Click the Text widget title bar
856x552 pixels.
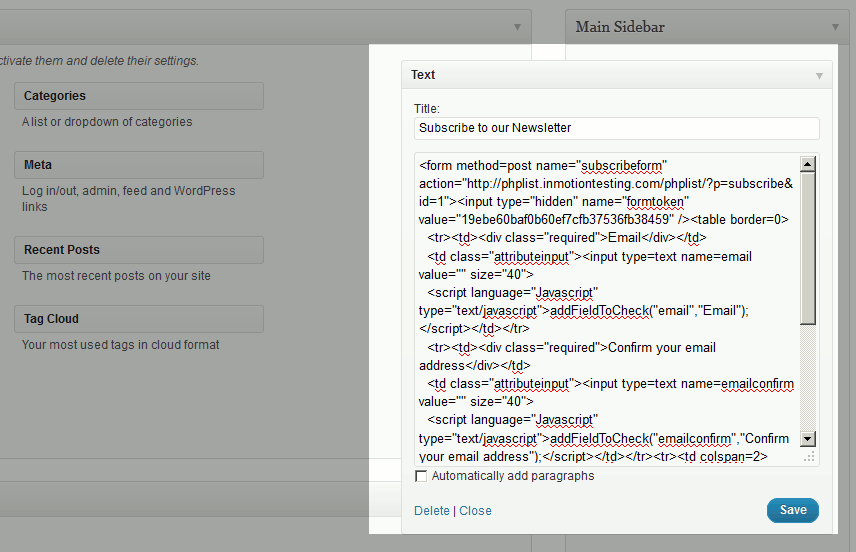[600, 75]
